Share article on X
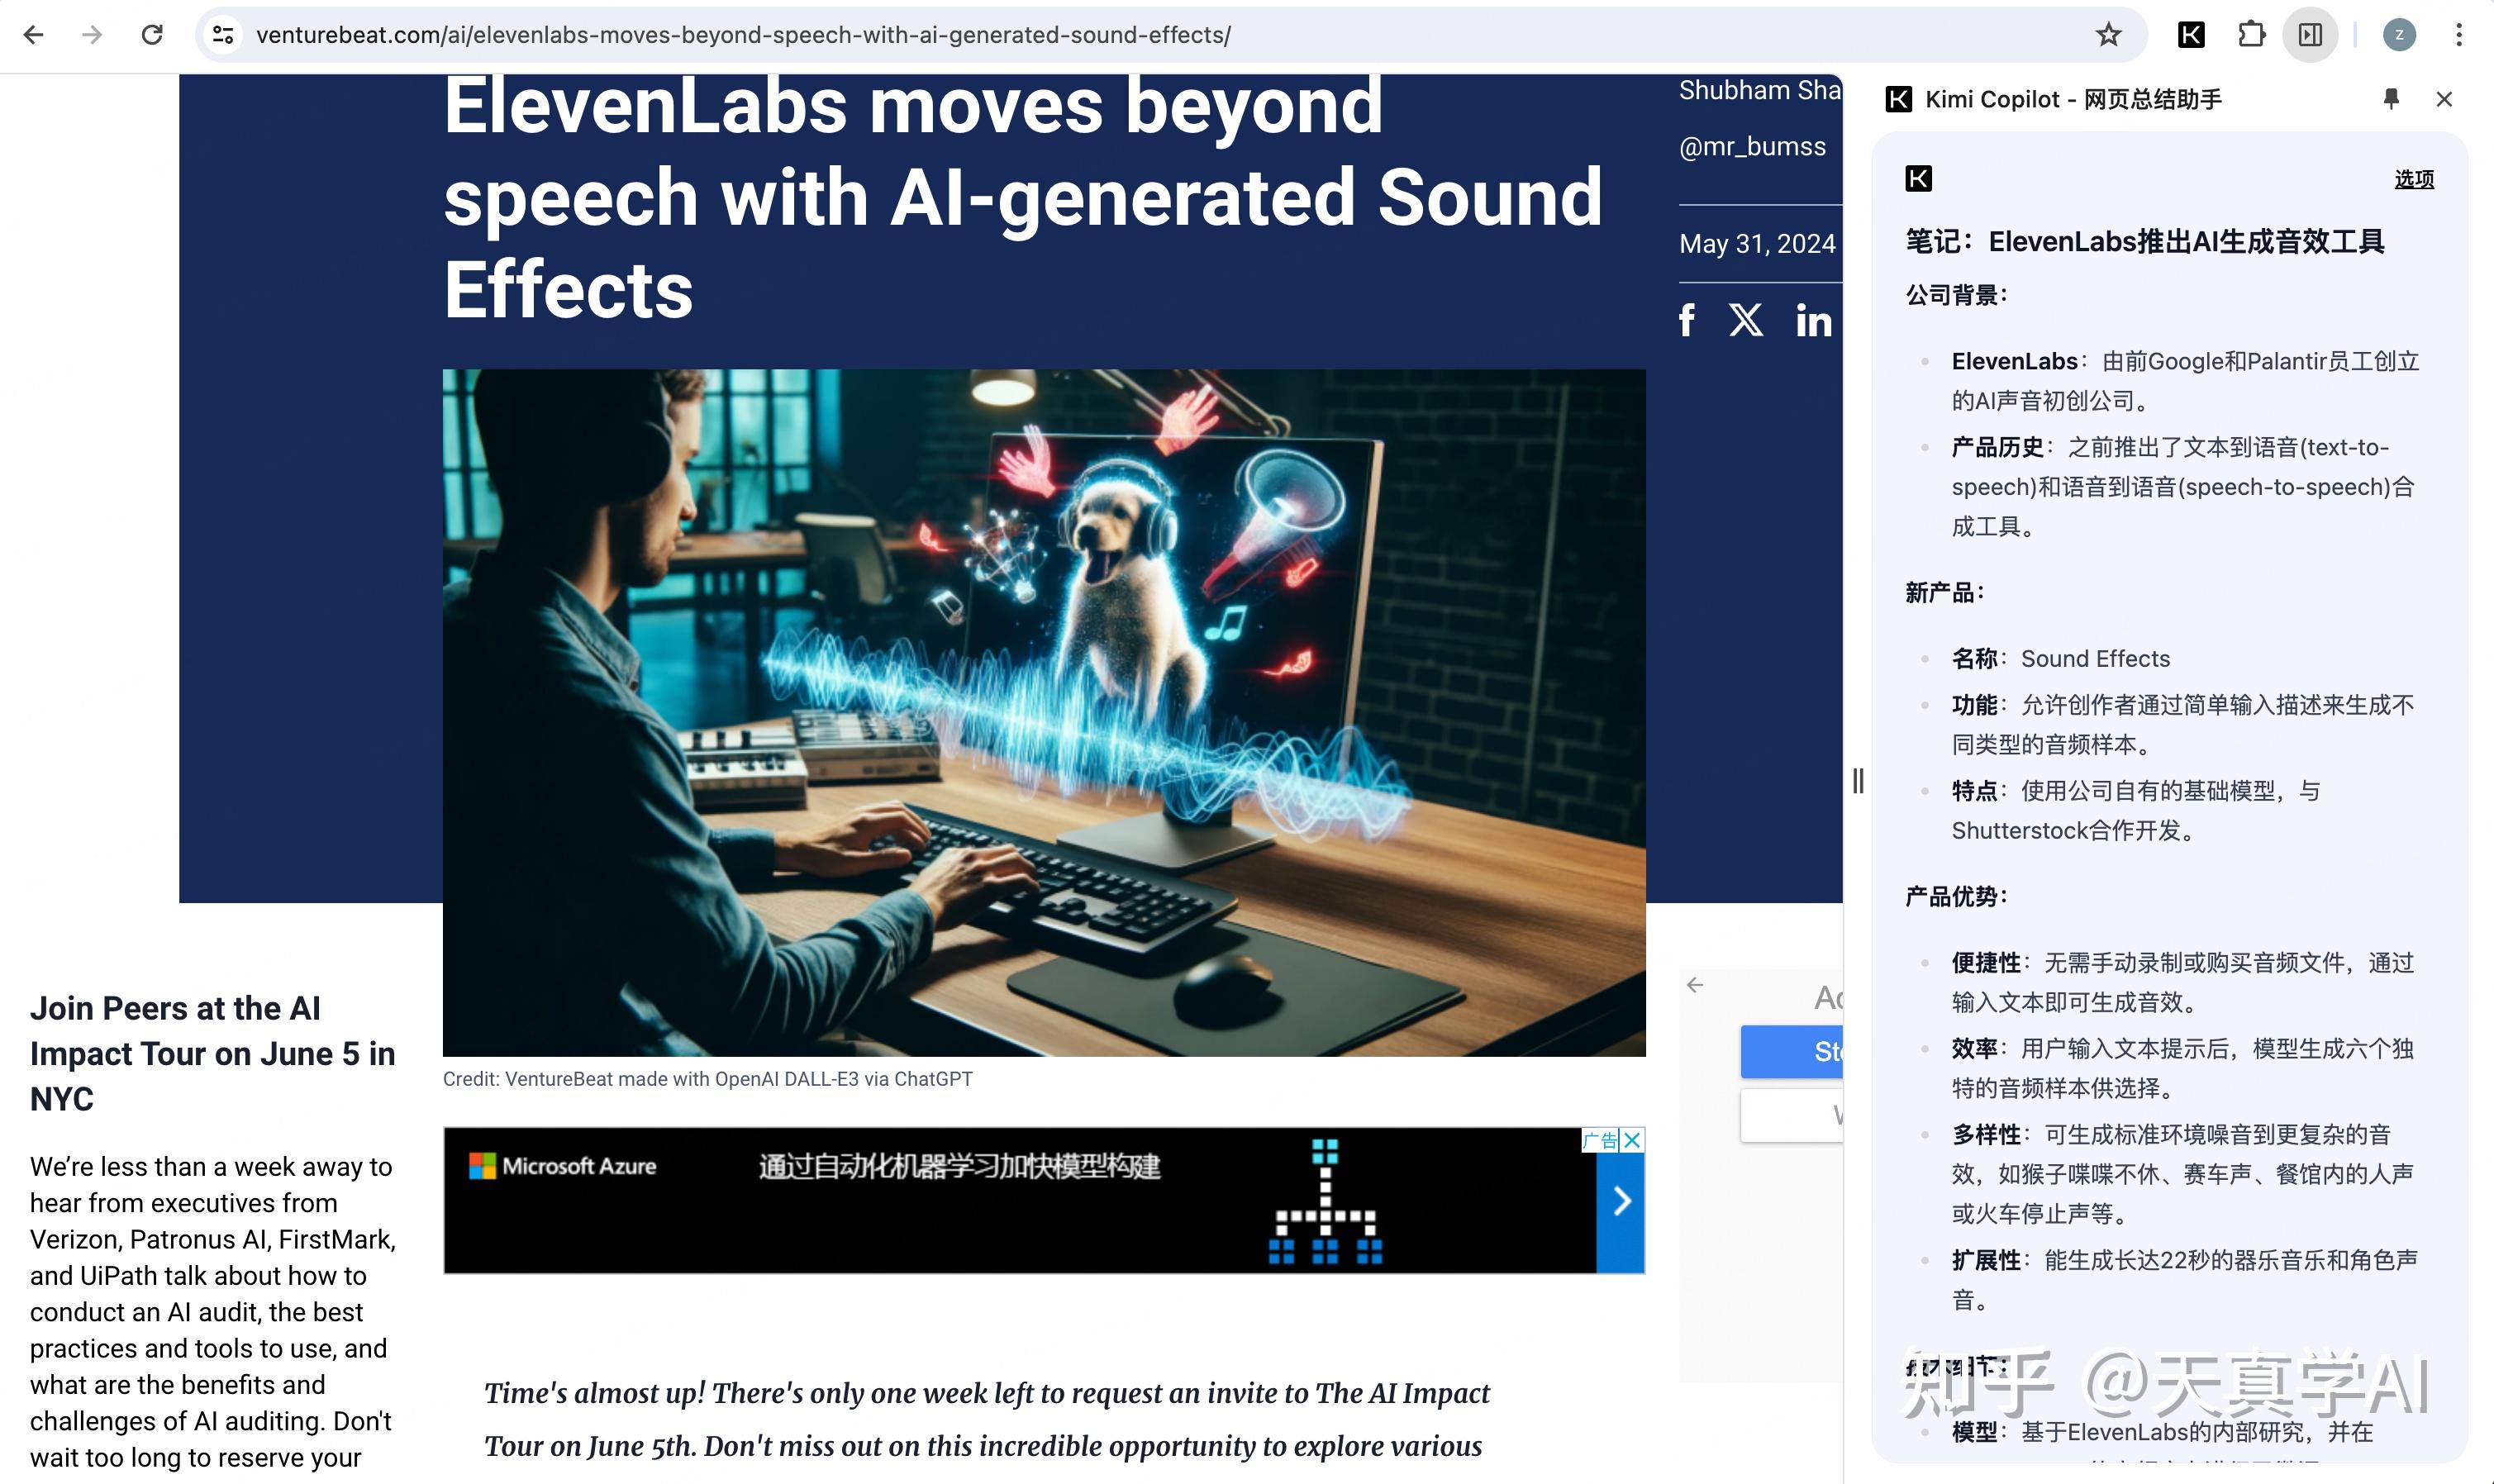The image size is (2494, 1484). (1746, 321)
